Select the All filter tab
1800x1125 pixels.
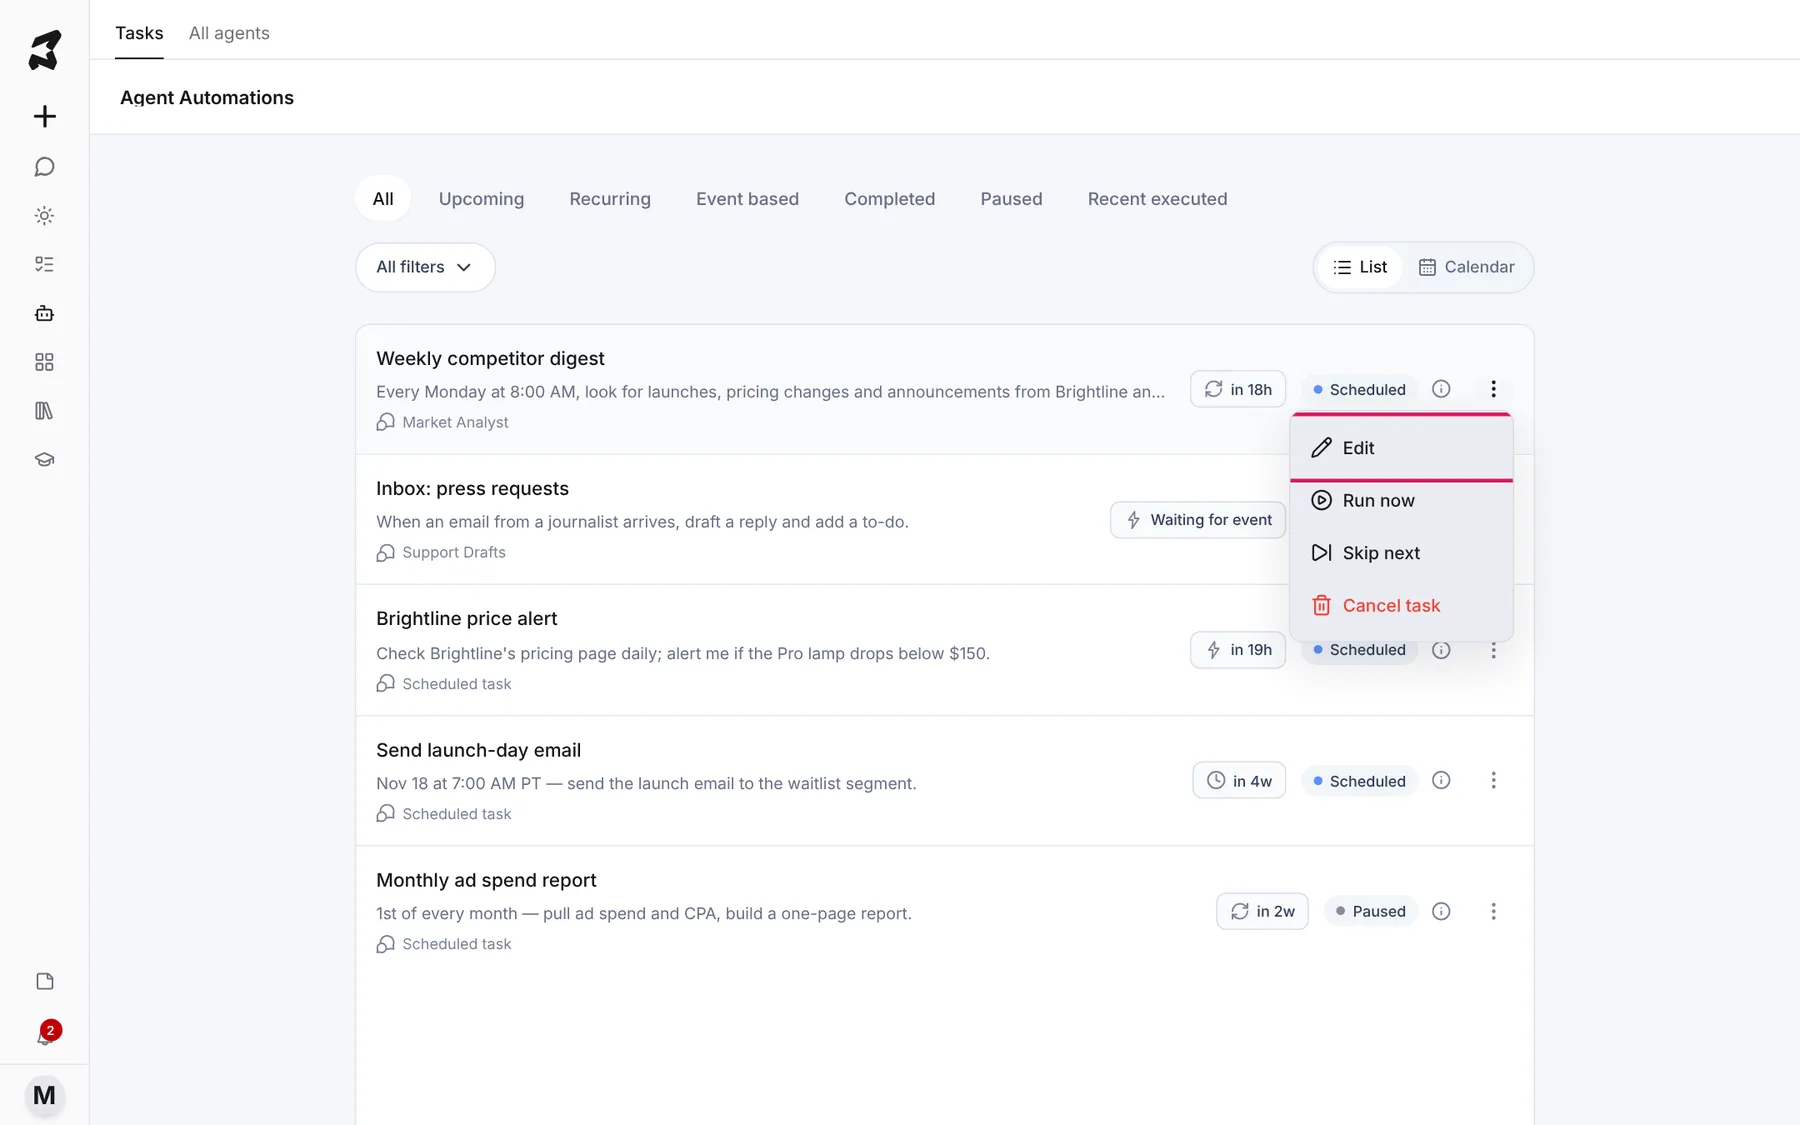coord(383,199)
